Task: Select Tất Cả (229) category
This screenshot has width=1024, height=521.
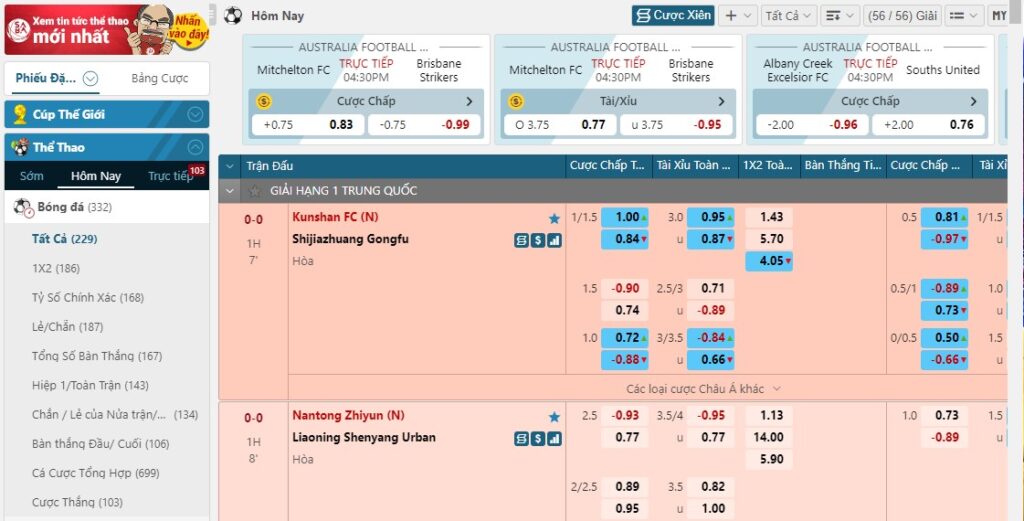Action: click(64, 239)
